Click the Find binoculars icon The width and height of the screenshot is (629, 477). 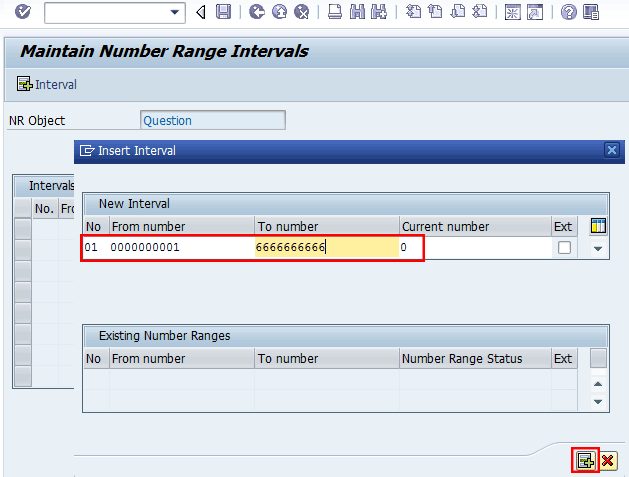tap(357, 12)
